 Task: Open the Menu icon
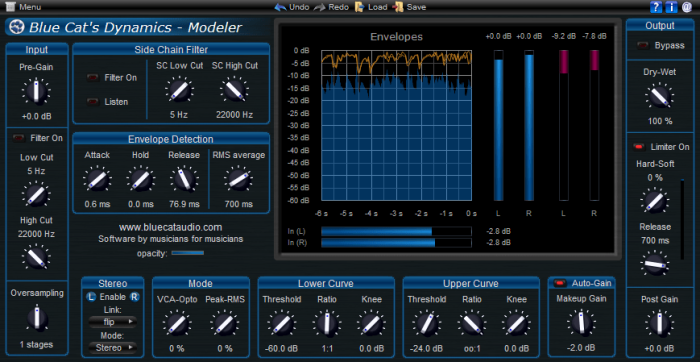(10, 7)
